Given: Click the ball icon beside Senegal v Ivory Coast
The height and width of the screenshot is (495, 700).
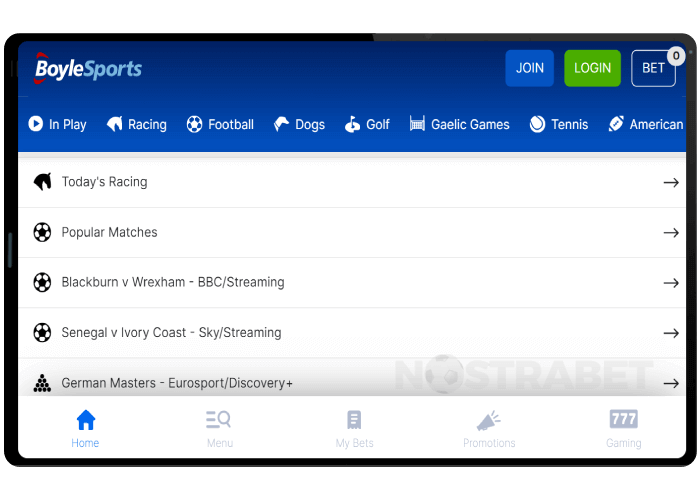Looking at the screenshot, I should click(x=42, y=333).
